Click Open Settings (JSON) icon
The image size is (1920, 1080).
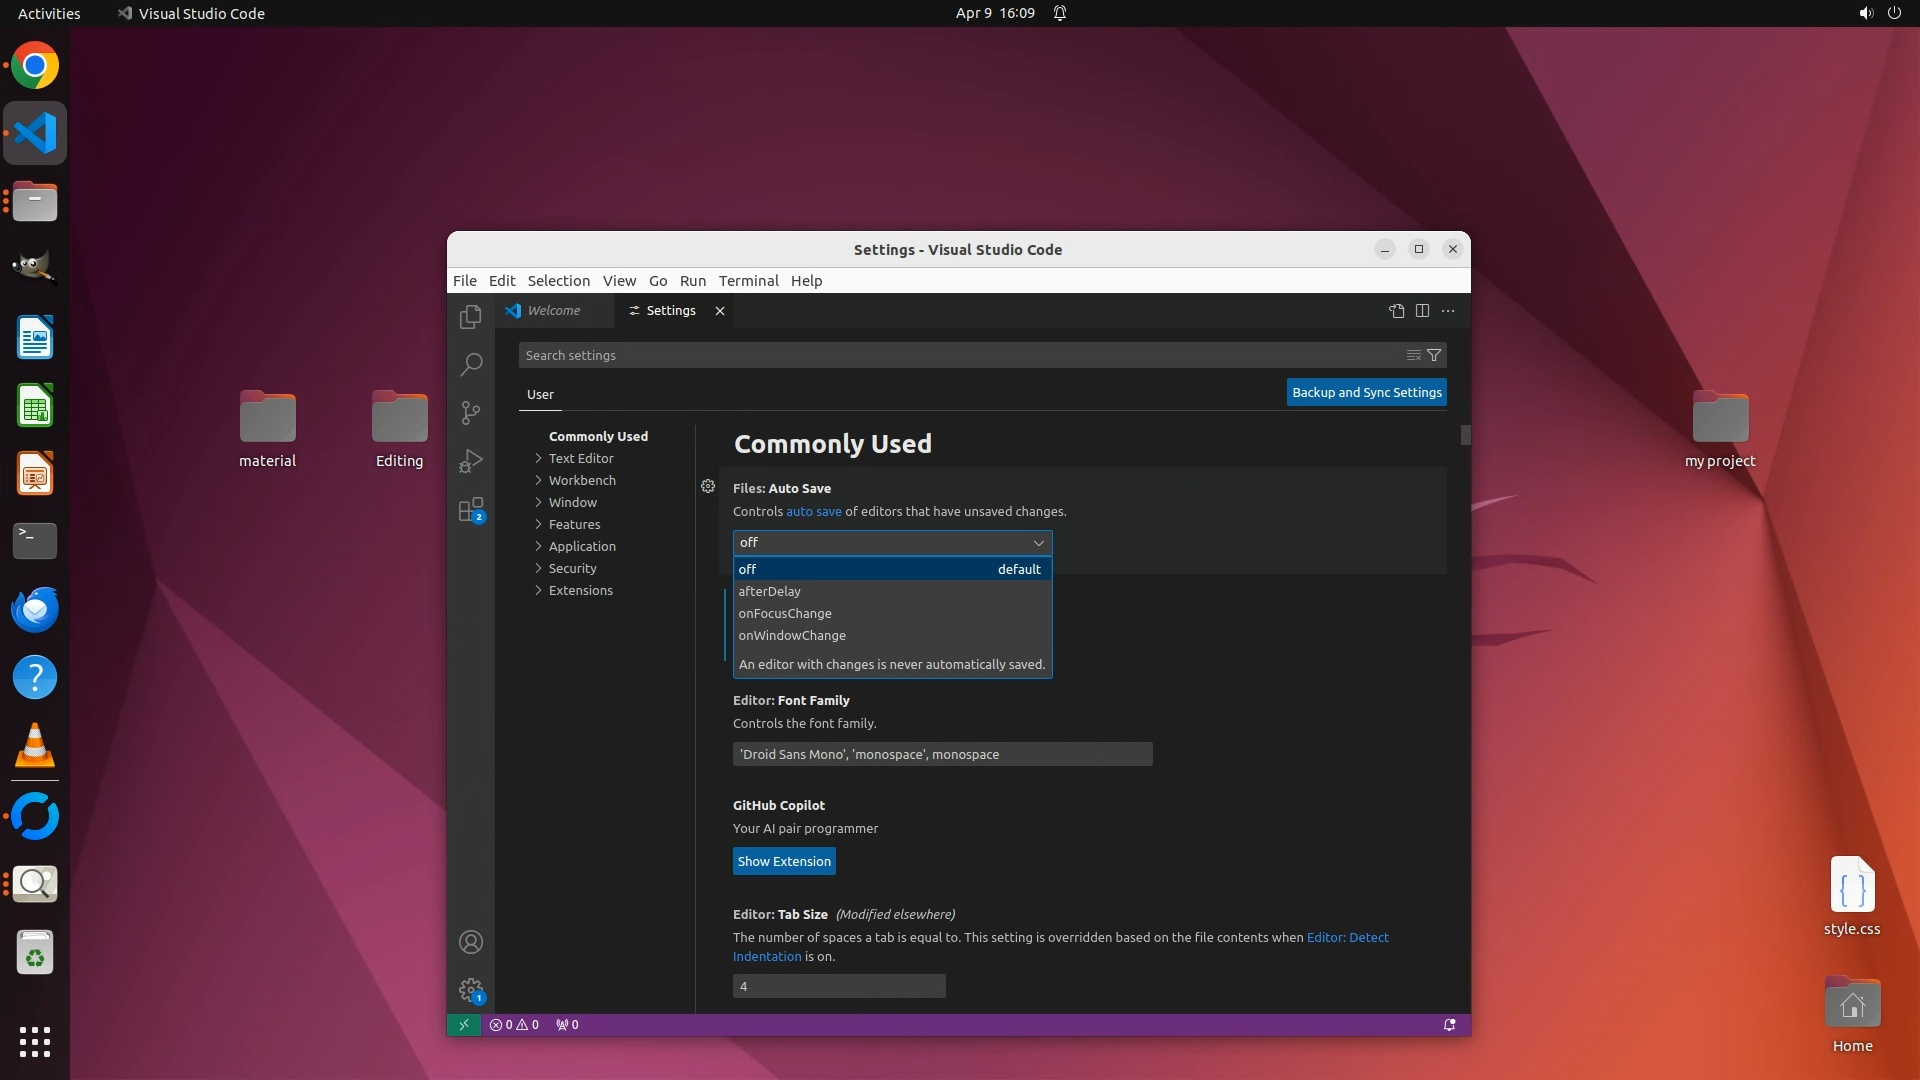(1397, 311)
